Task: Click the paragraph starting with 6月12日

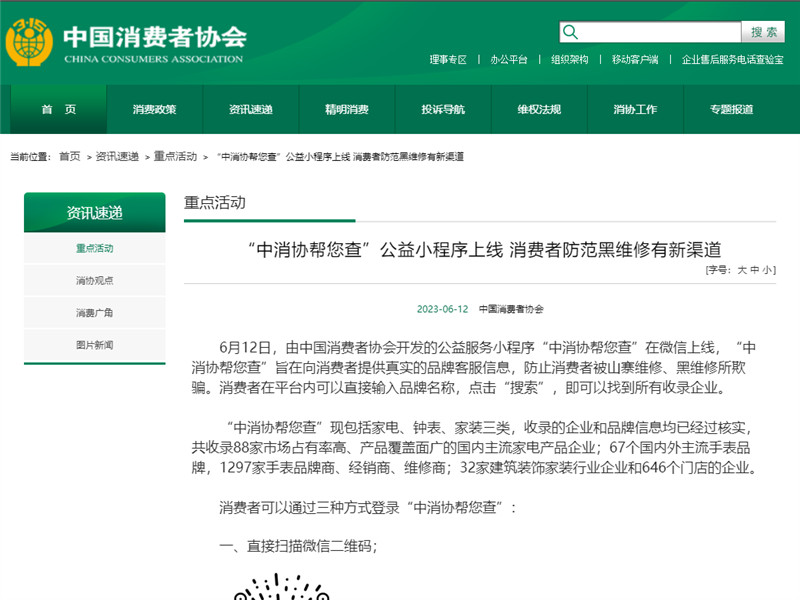Action: 473,367
